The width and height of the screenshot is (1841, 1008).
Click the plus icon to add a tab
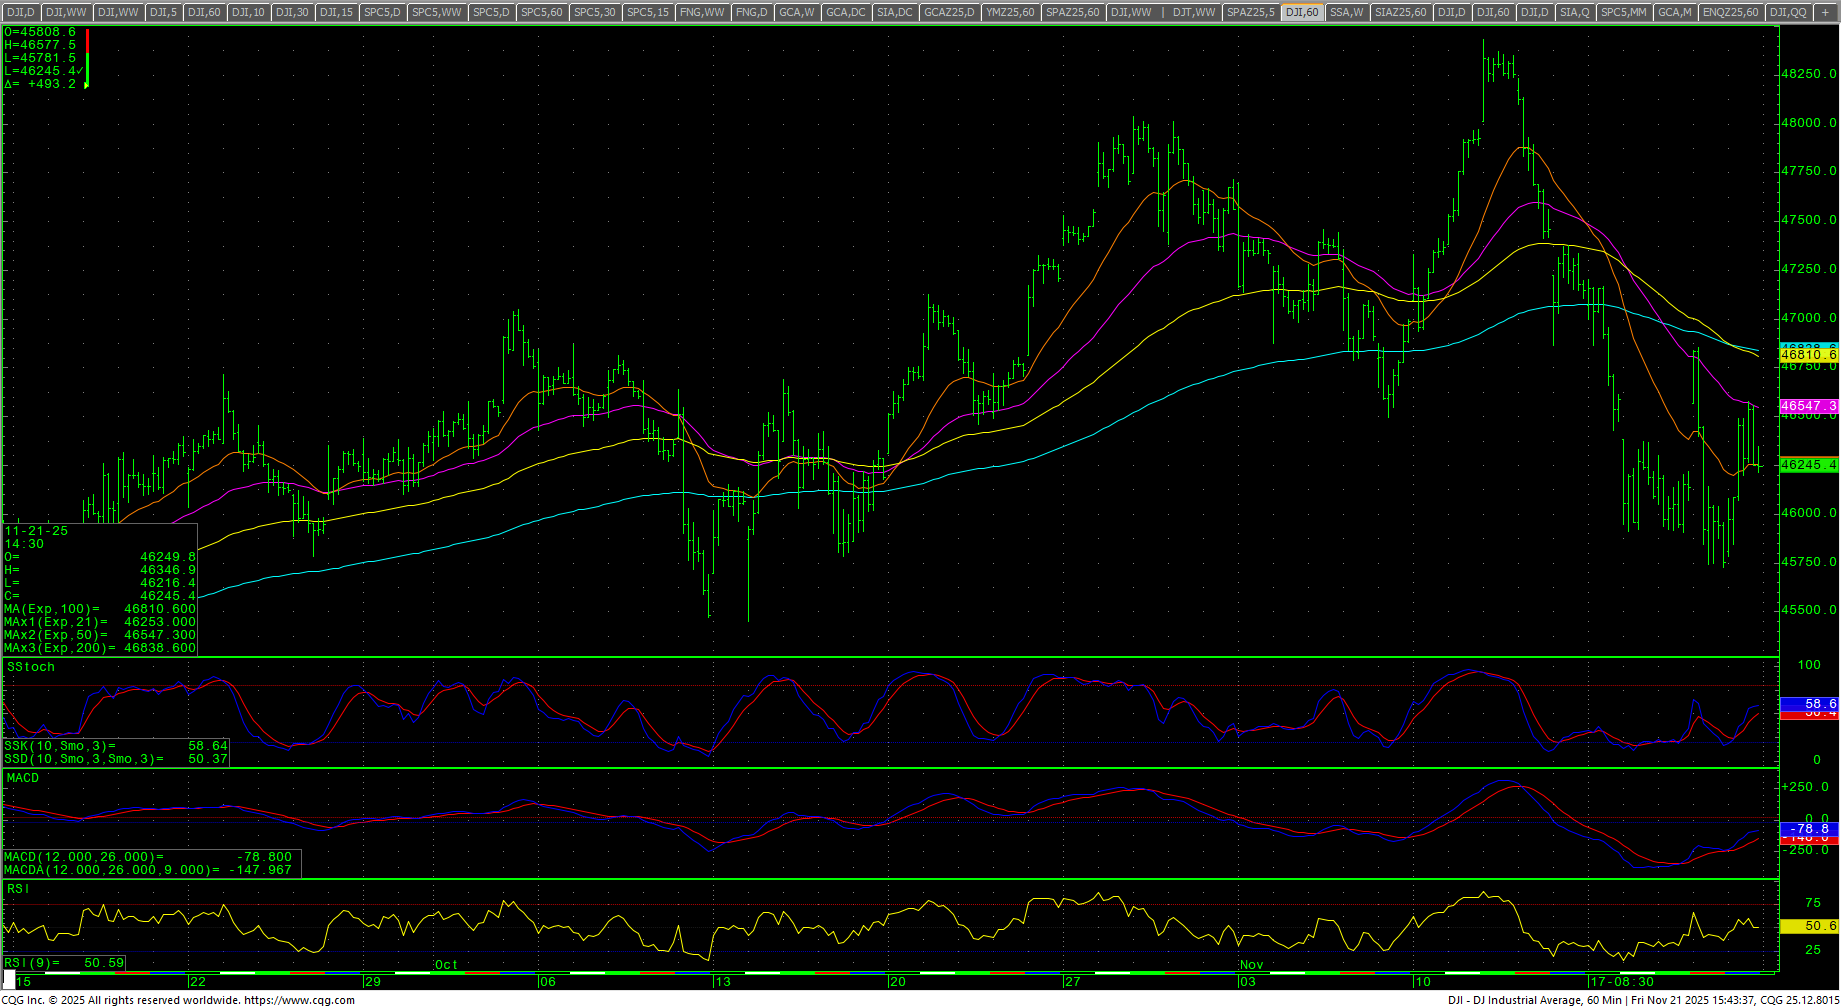pyautogui.click(x=1824, y=12)
